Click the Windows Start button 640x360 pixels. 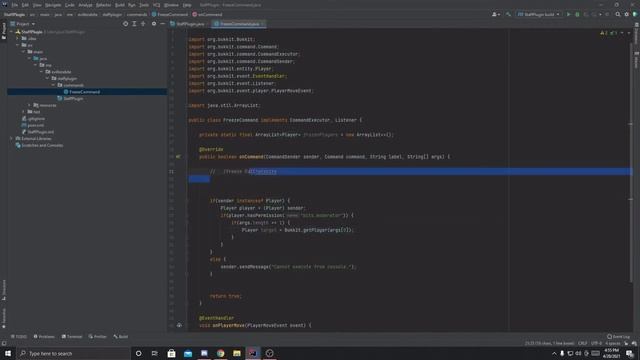point(8,353)
